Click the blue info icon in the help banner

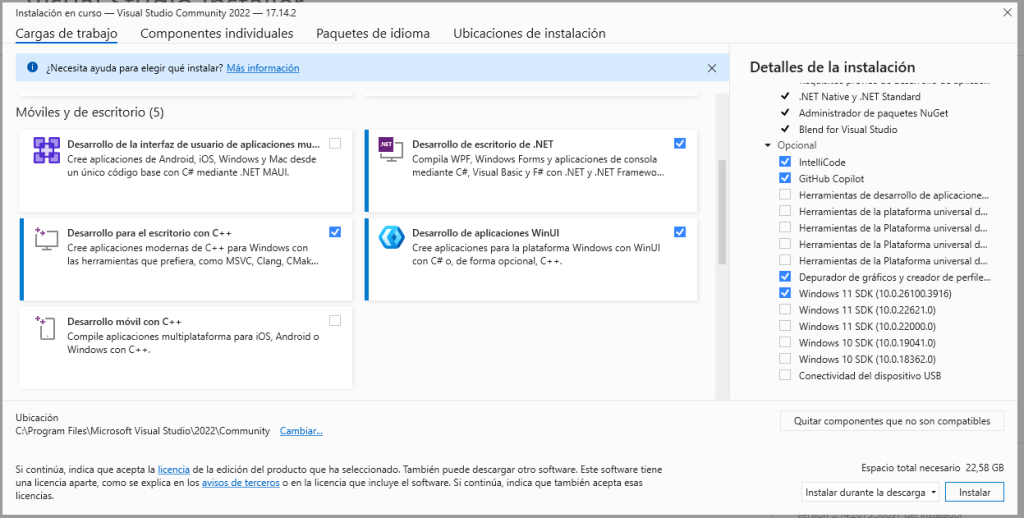32,68
